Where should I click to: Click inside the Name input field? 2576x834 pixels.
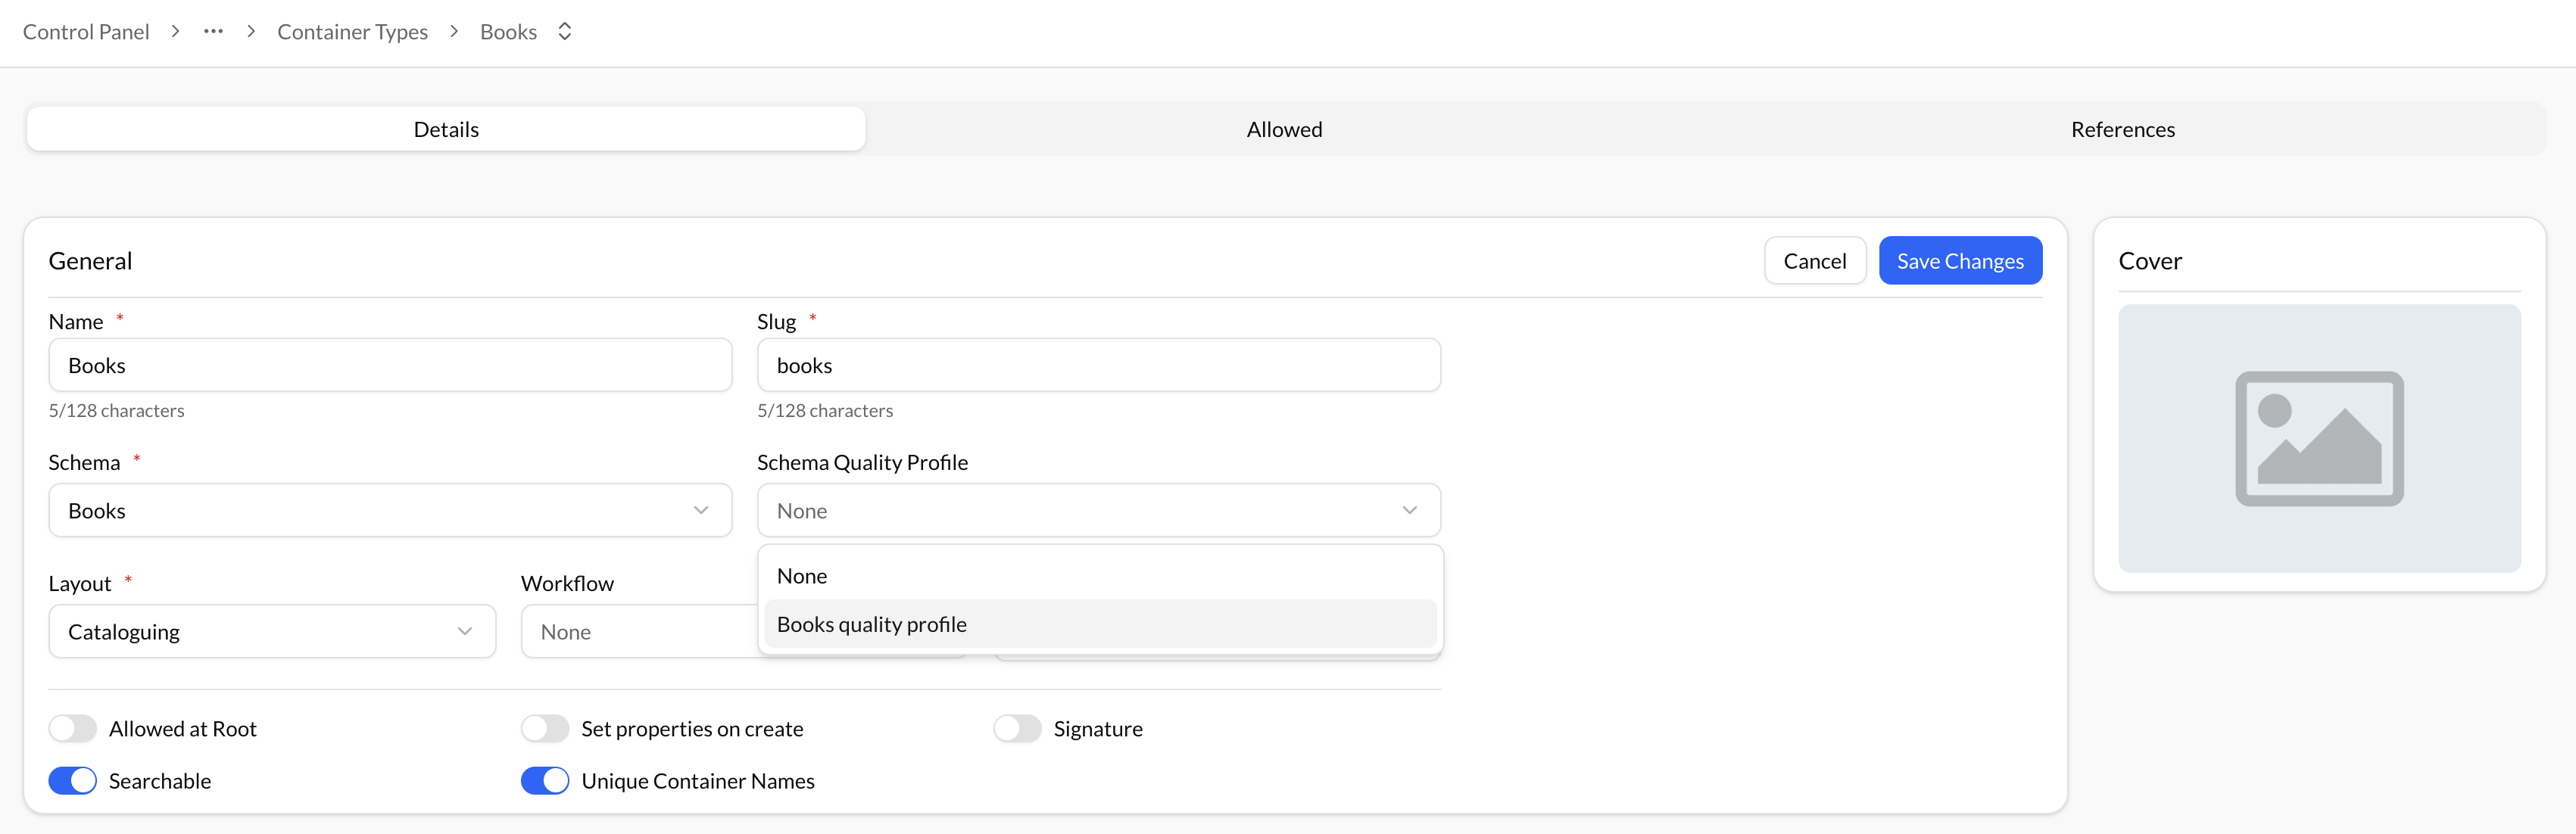tap(390, 364)
